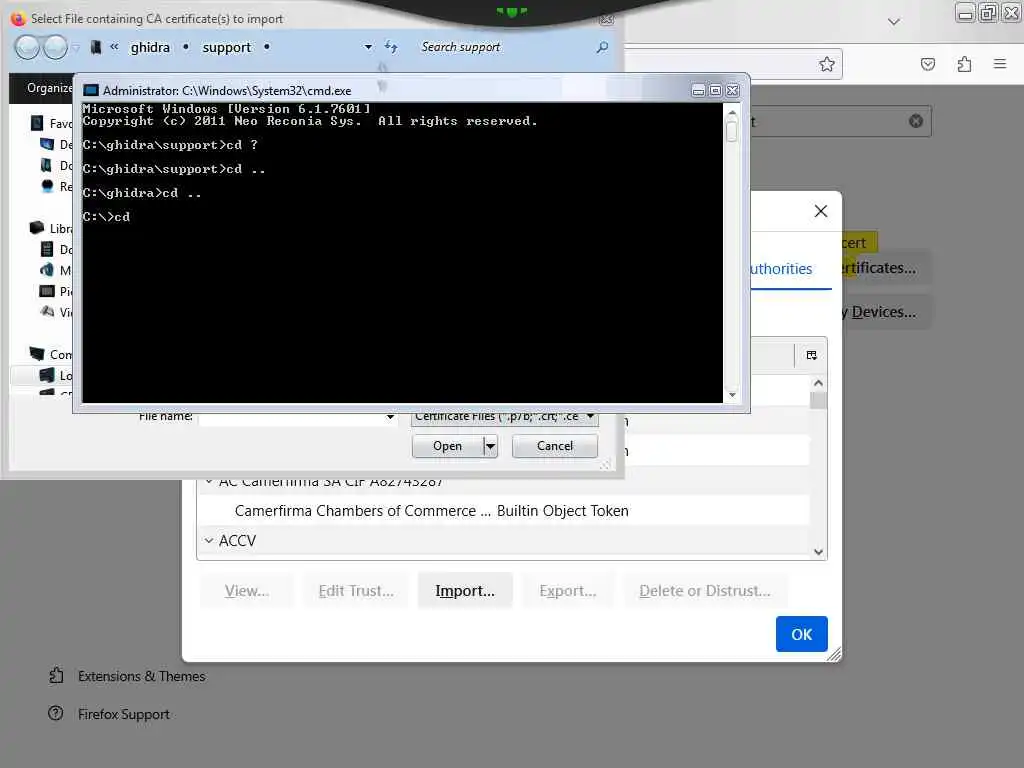Open the Certificate Files type dropdown

(590, 416)
